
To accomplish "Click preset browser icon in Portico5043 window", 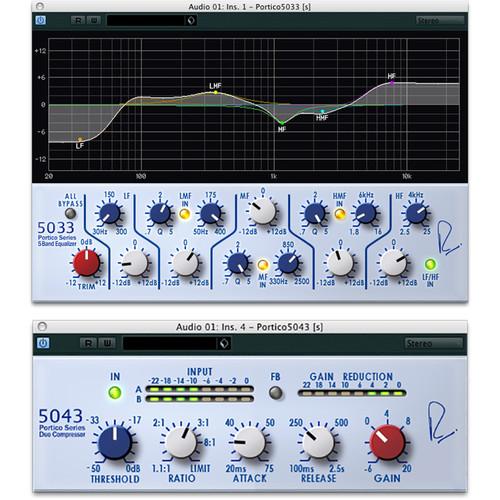I will coord(224,343).
